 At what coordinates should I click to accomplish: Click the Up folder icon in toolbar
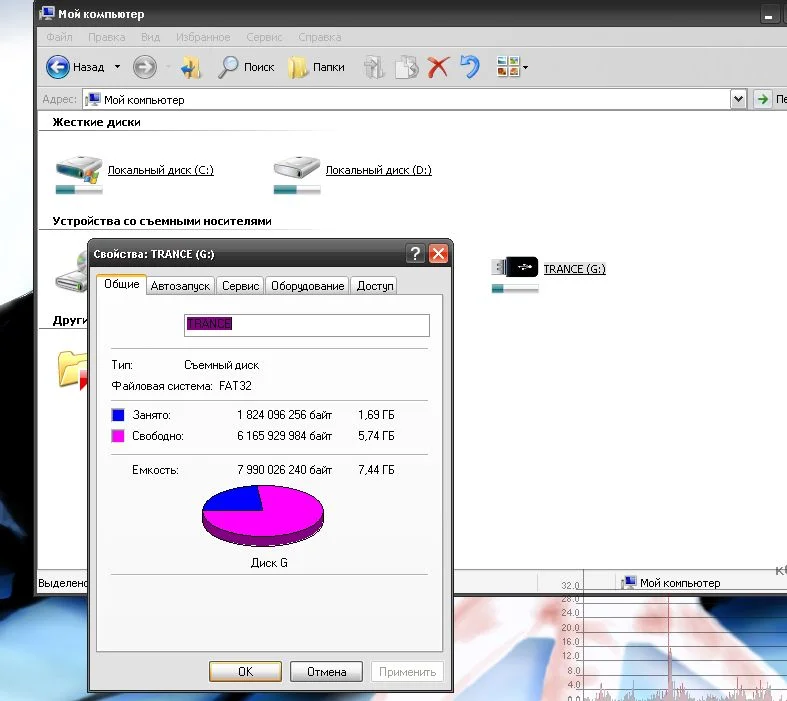coord(191,67)
